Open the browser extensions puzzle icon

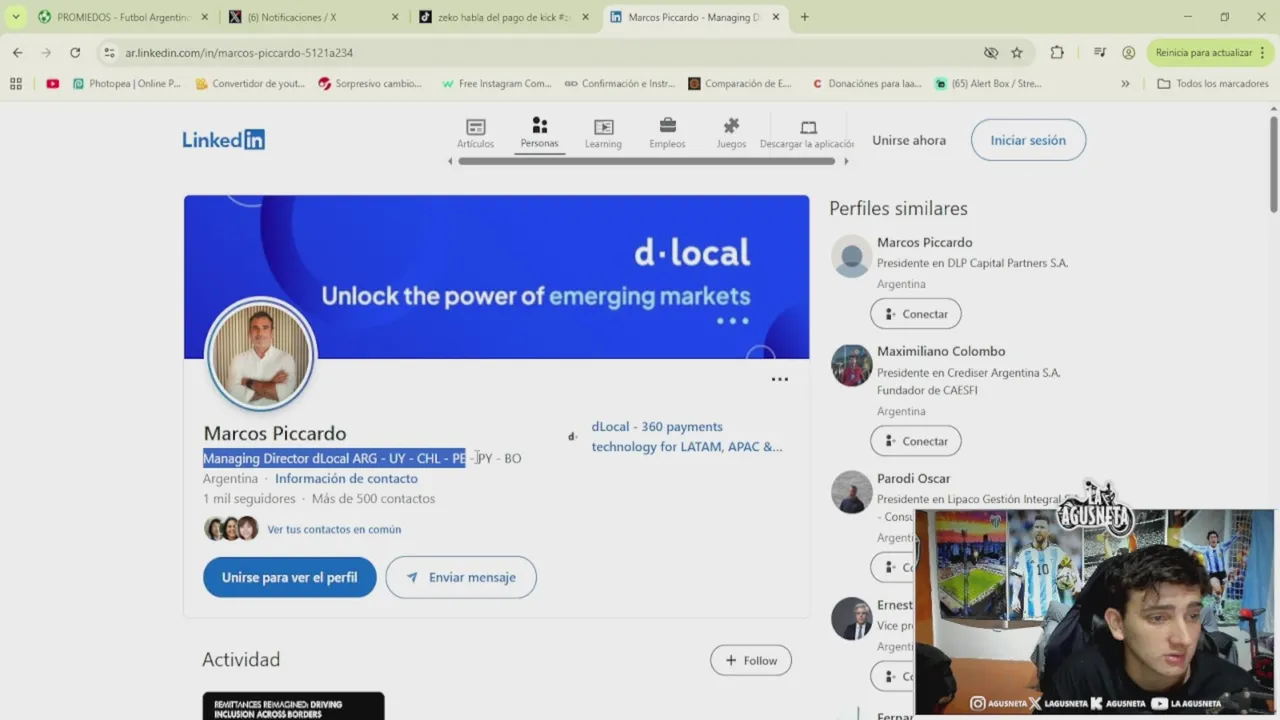pyautogui.click(x=1057, y=53)
